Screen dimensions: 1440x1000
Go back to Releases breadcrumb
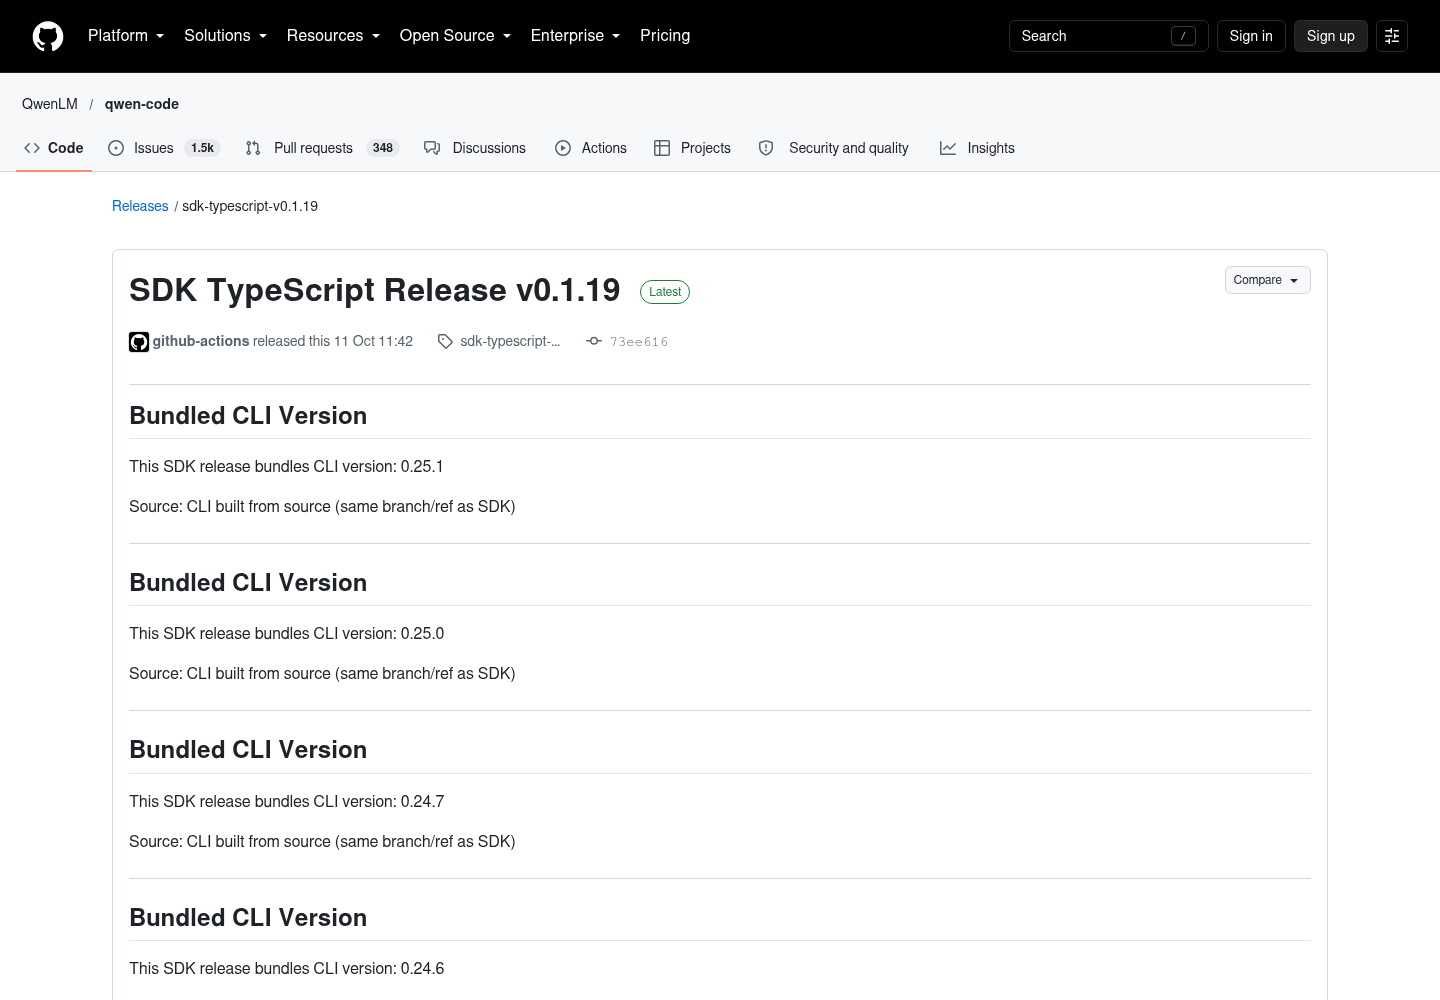point(140,206)
